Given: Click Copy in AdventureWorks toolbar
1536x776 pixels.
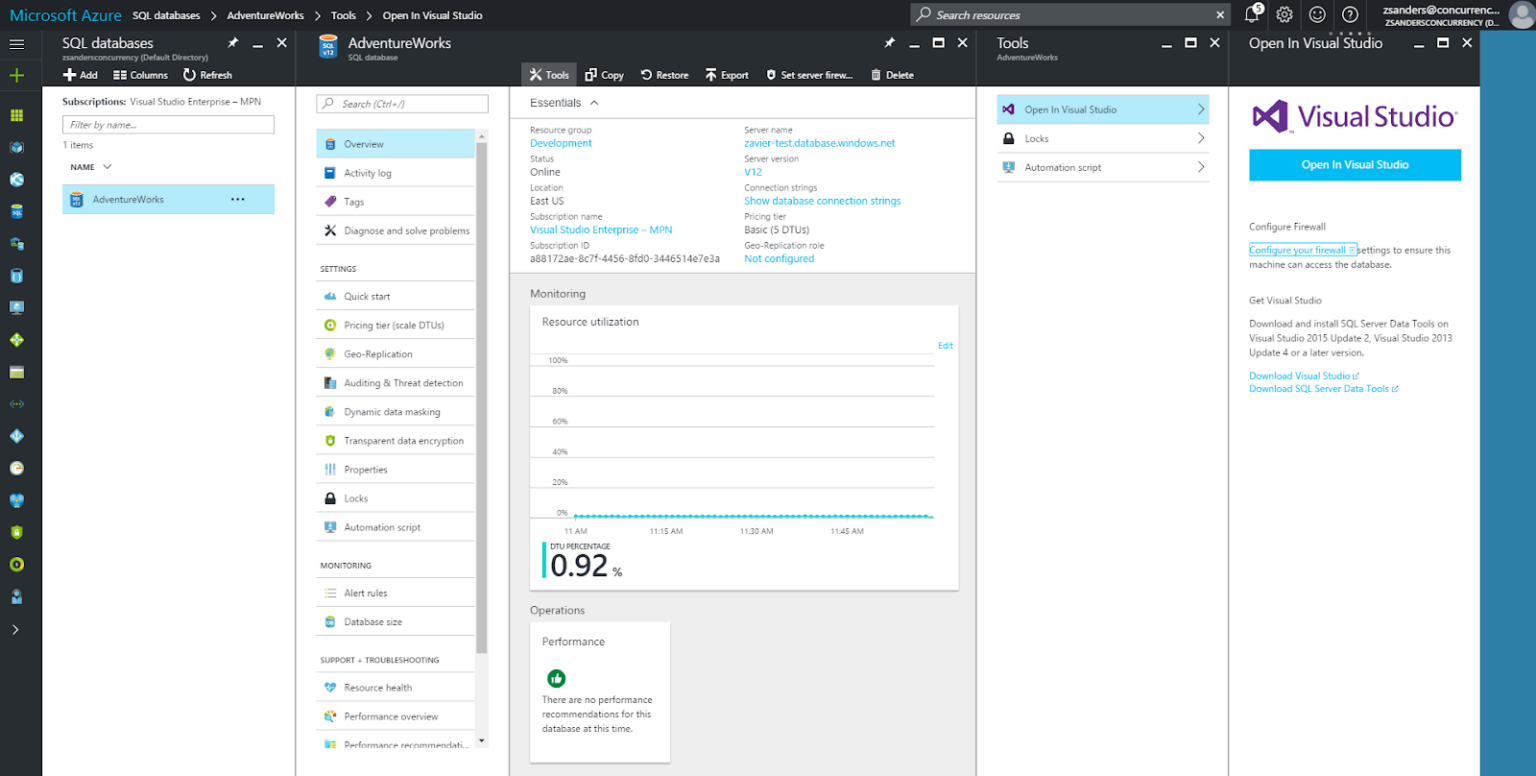Looking at the screenshot, I should coord(605,75).
